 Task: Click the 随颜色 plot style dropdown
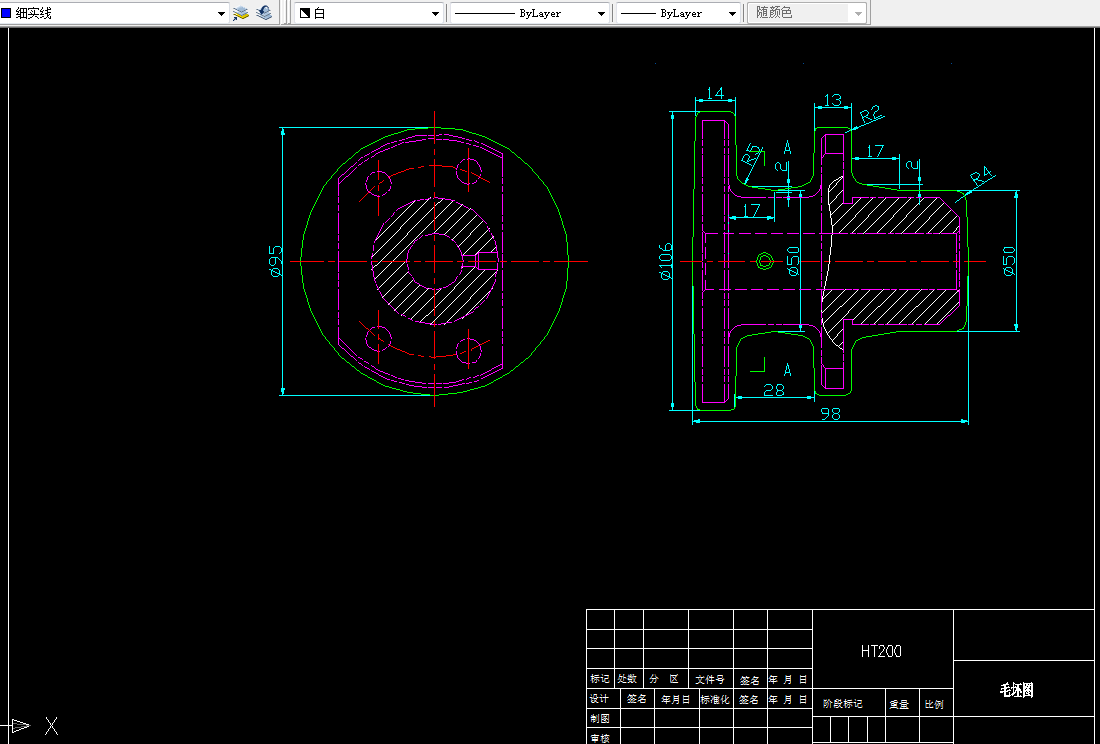pos(807,13)
